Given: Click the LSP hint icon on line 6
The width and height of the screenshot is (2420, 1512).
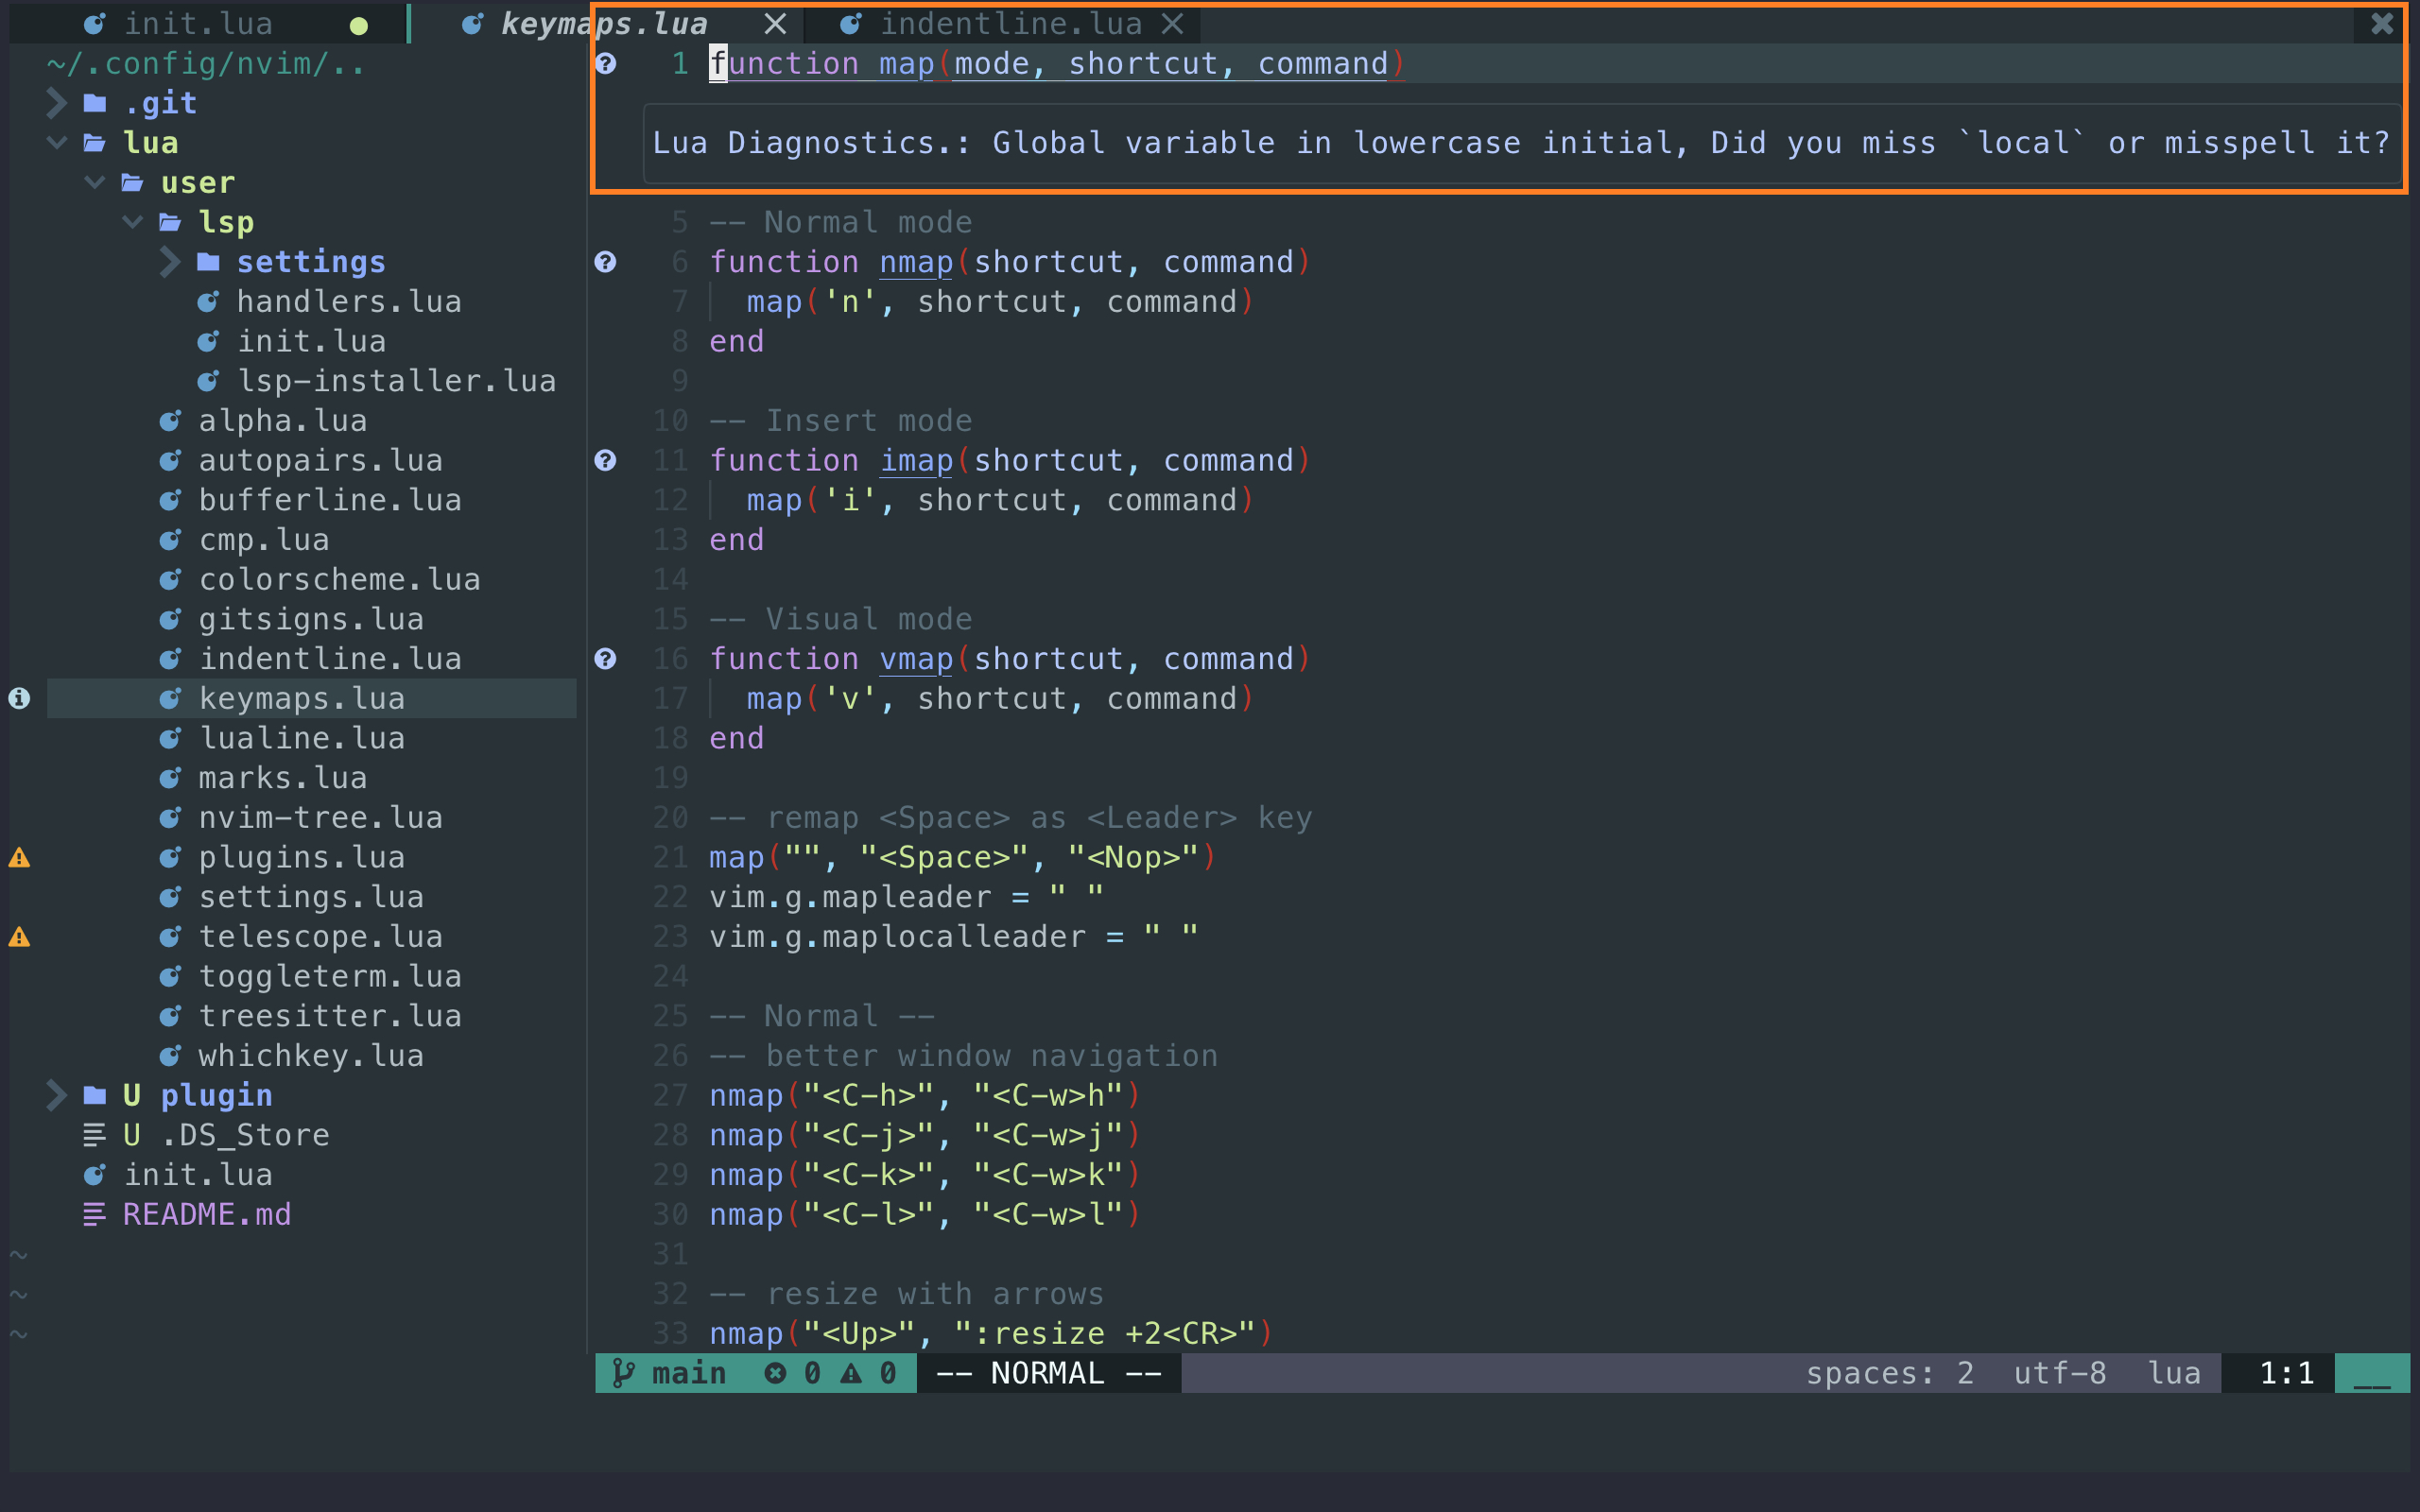Looking at the screenshot, I should click(x=608, y=261).
